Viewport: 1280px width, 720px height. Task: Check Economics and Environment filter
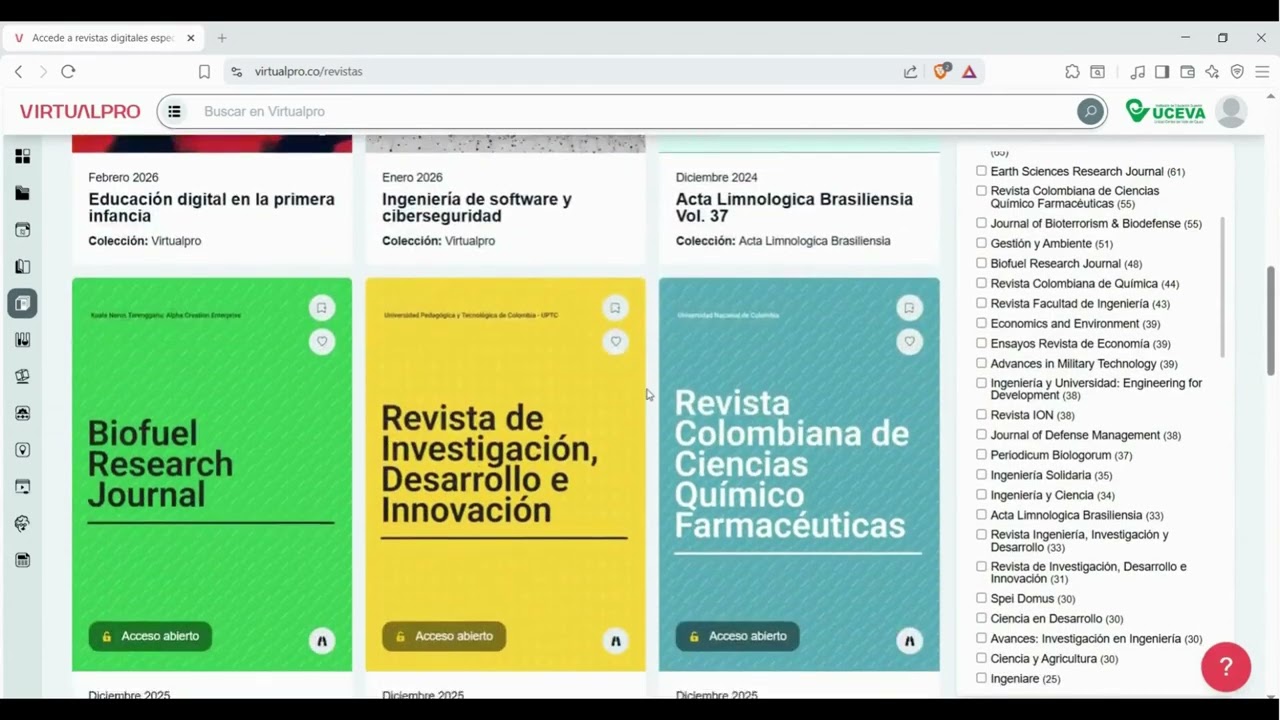tap(981, 323)
